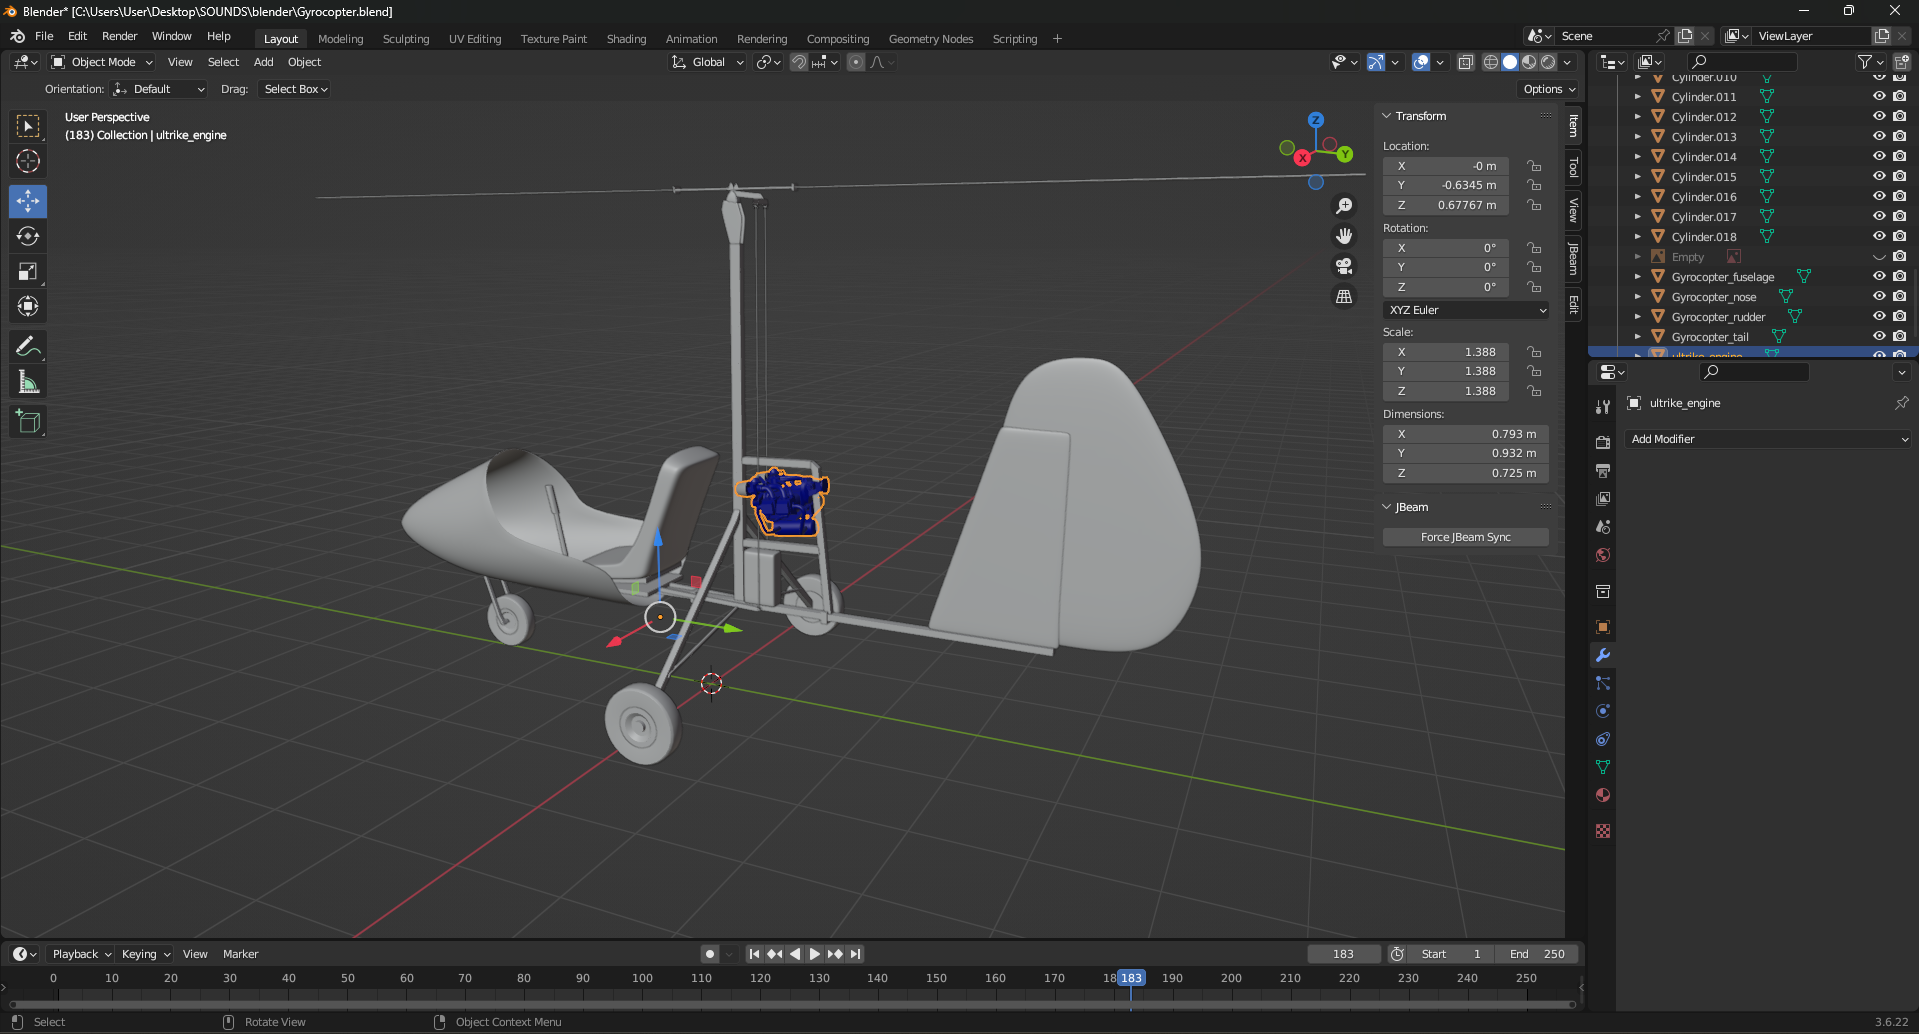Switch to orthographic/perspective grid view icon
Screen dimensions: 1919x1034
(x=1344, y=297)
